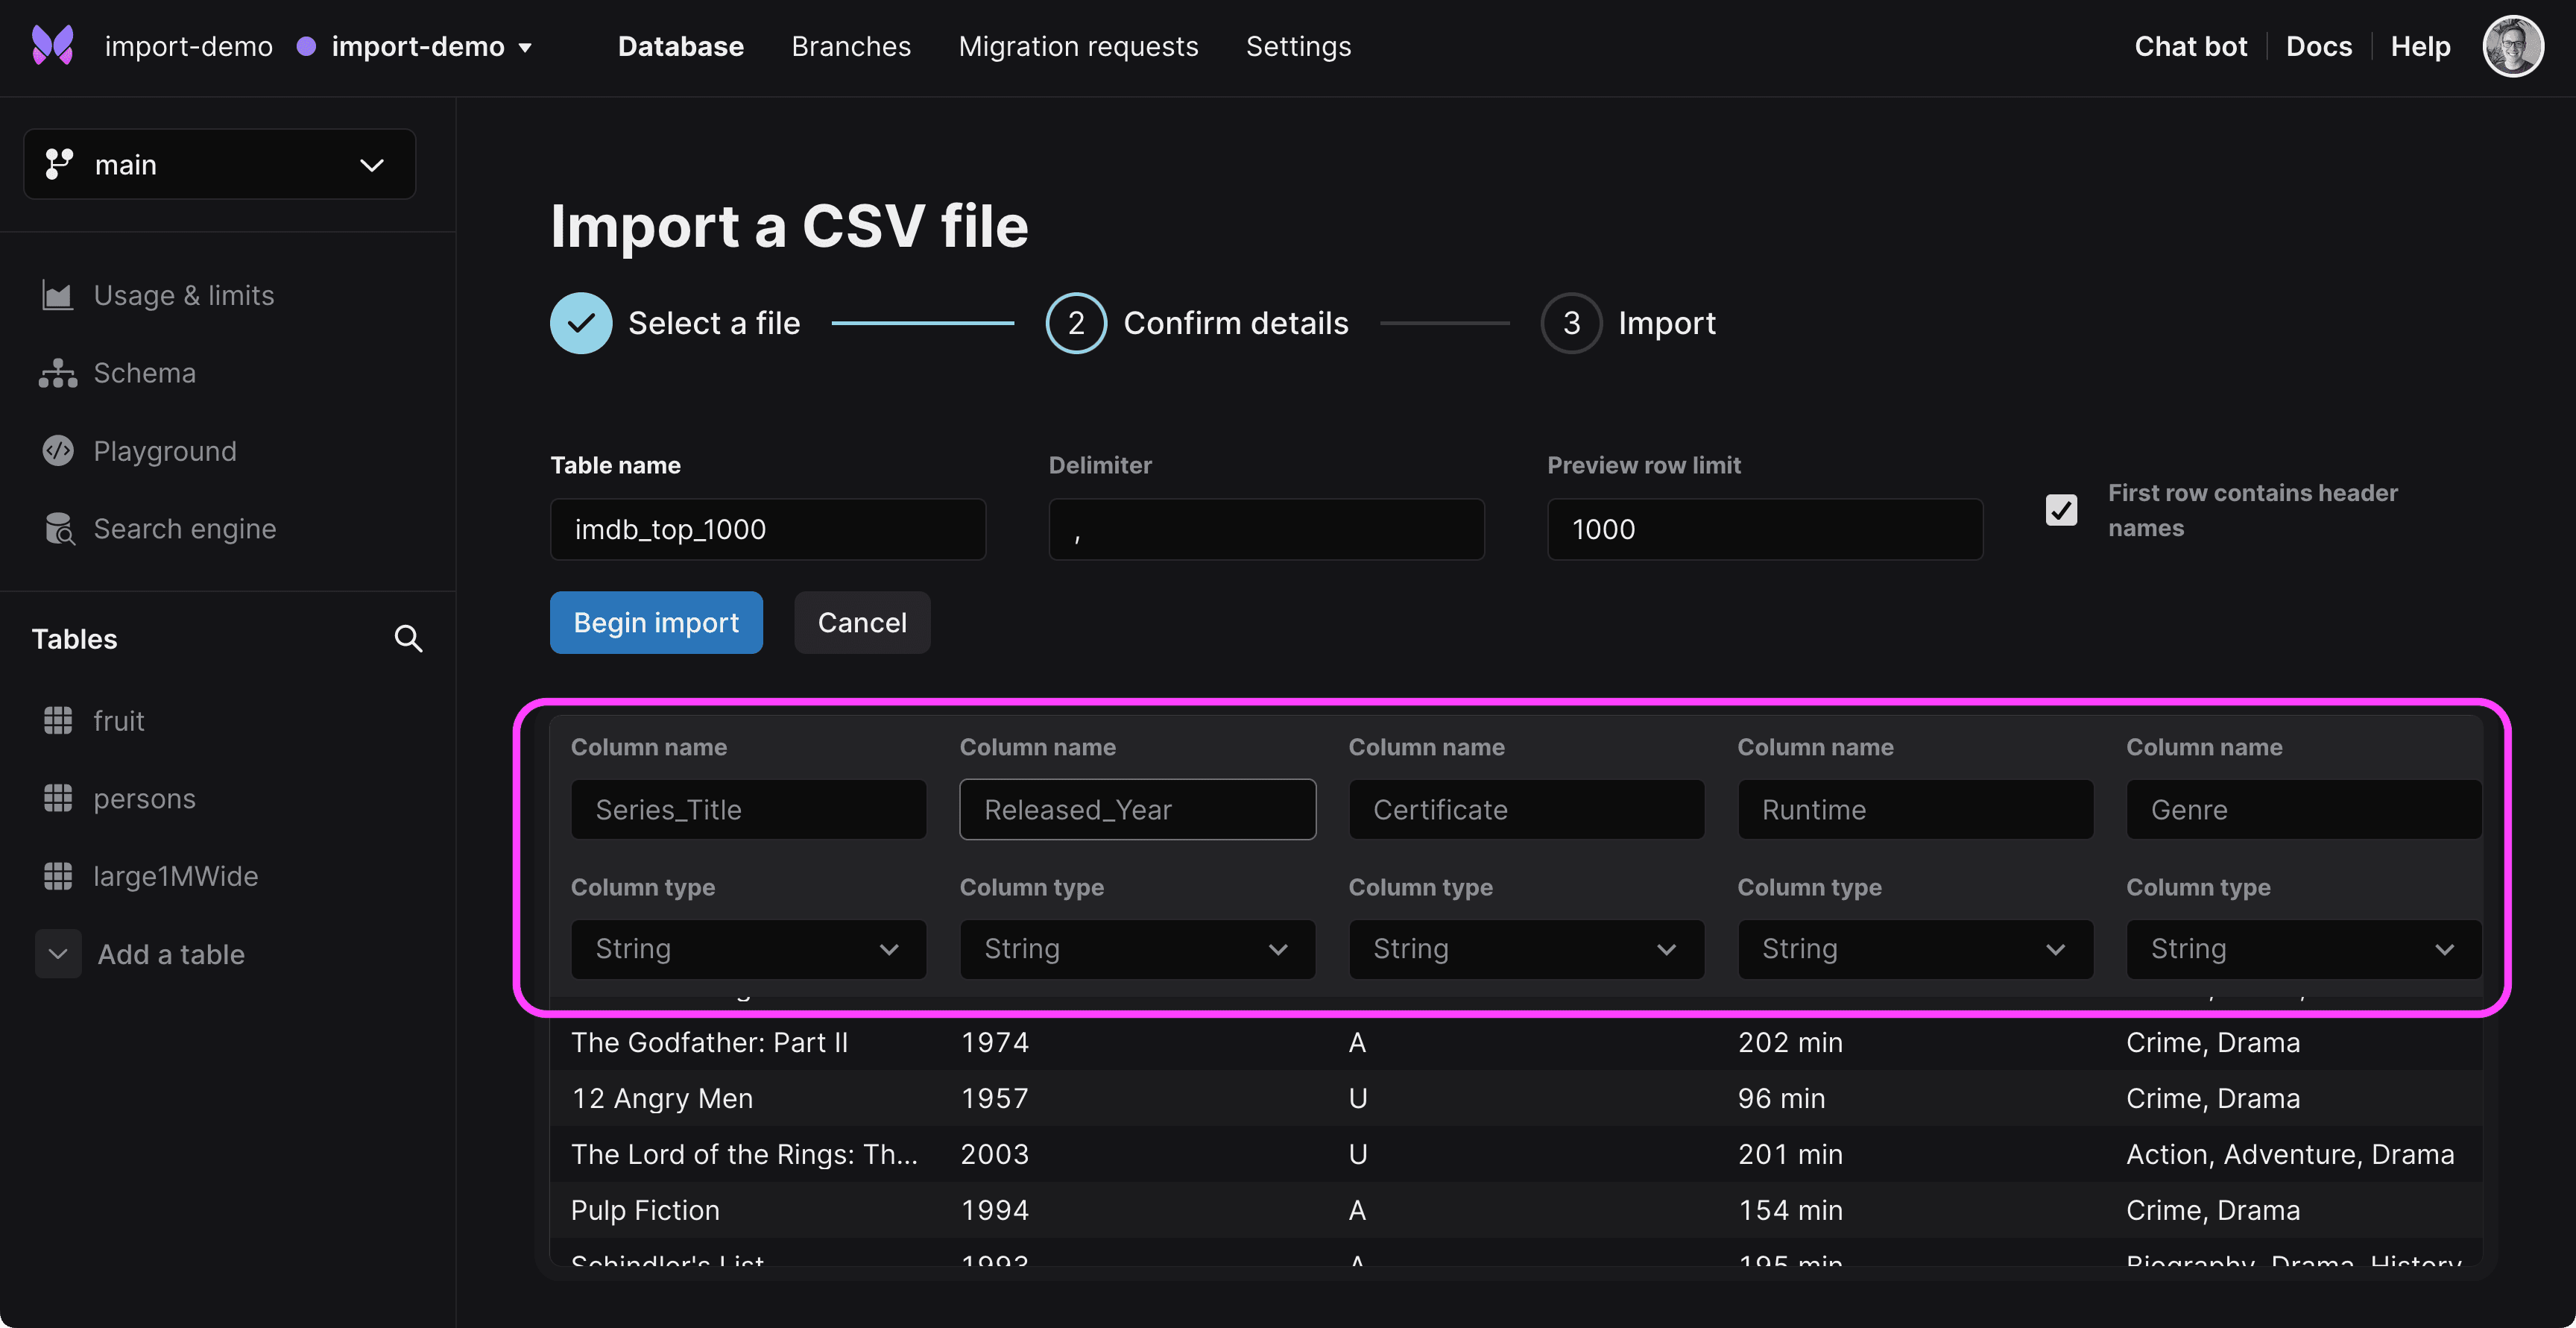The height and width of the screenshot is (1328, 2576).
Task: Uncheck First row contains header names
Action: pos(2061,510)
